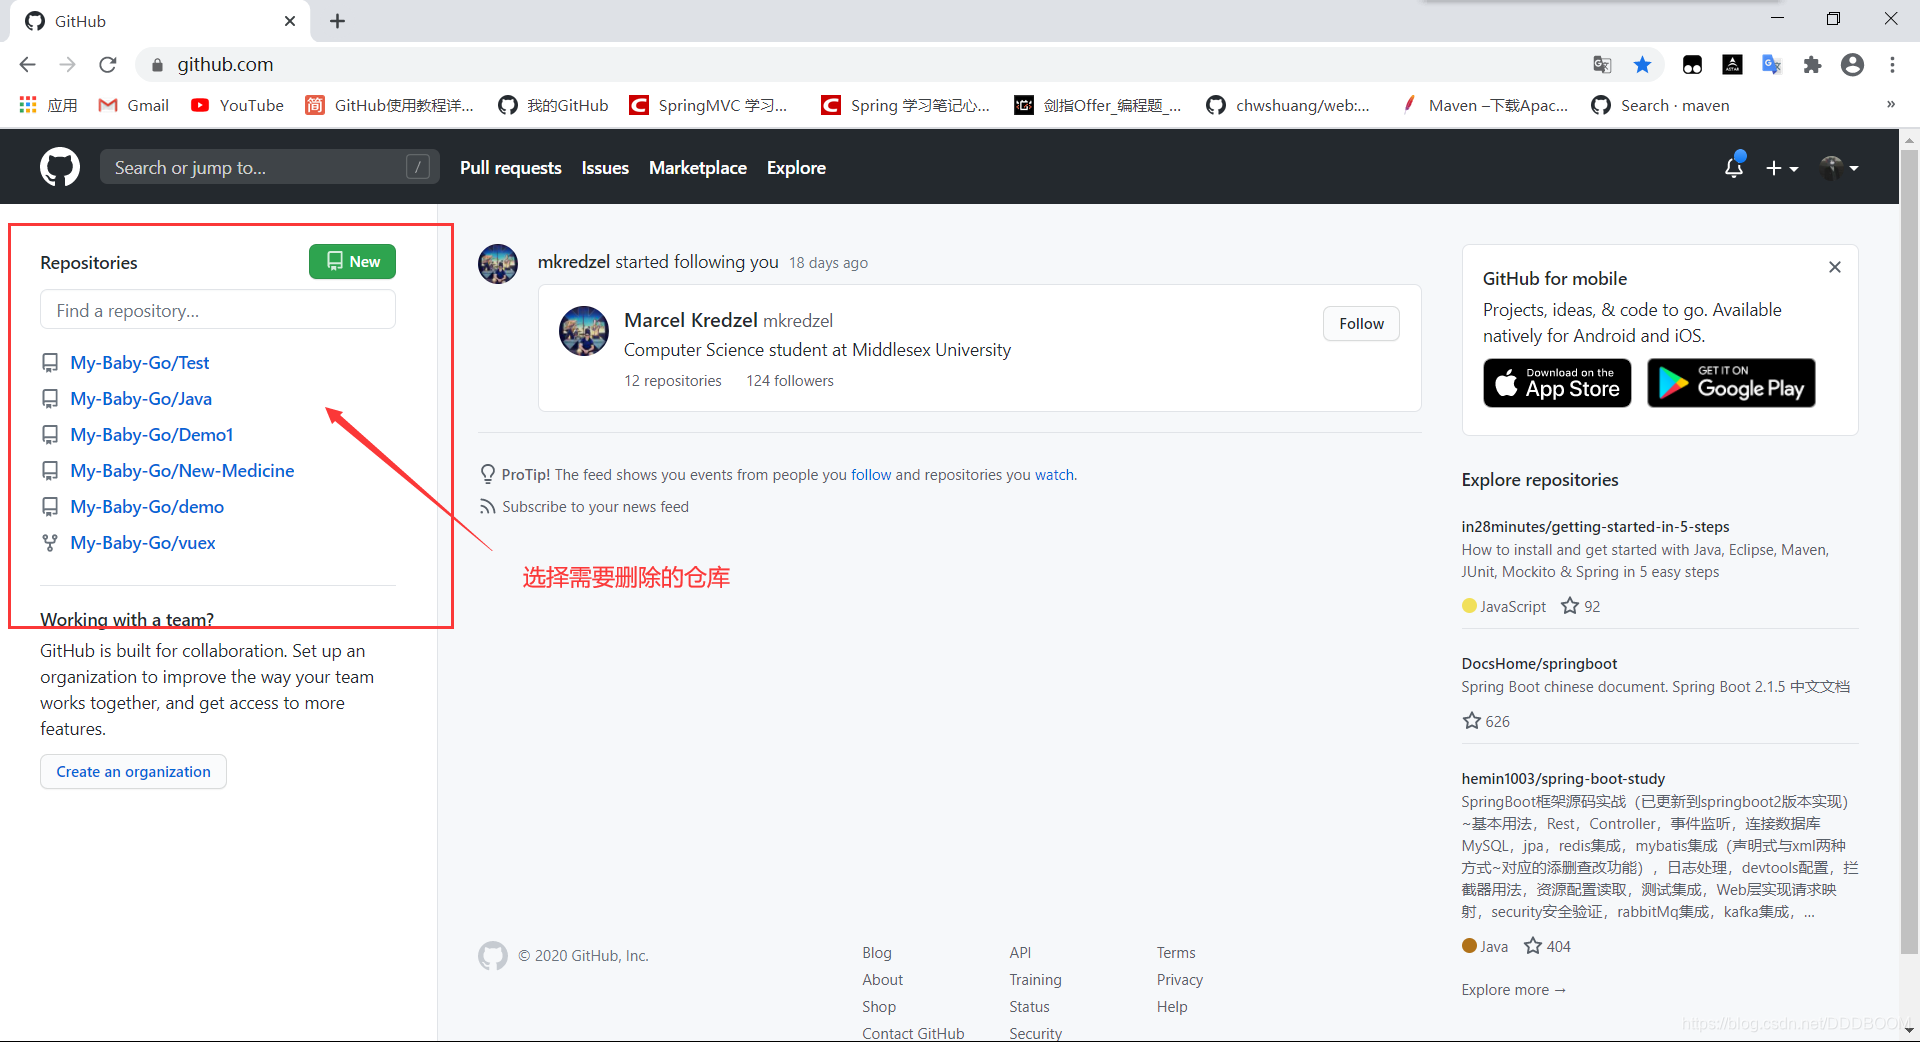Star the in28minutes repository (92 stars)
The image size is (1920, 1042).
1570,606
